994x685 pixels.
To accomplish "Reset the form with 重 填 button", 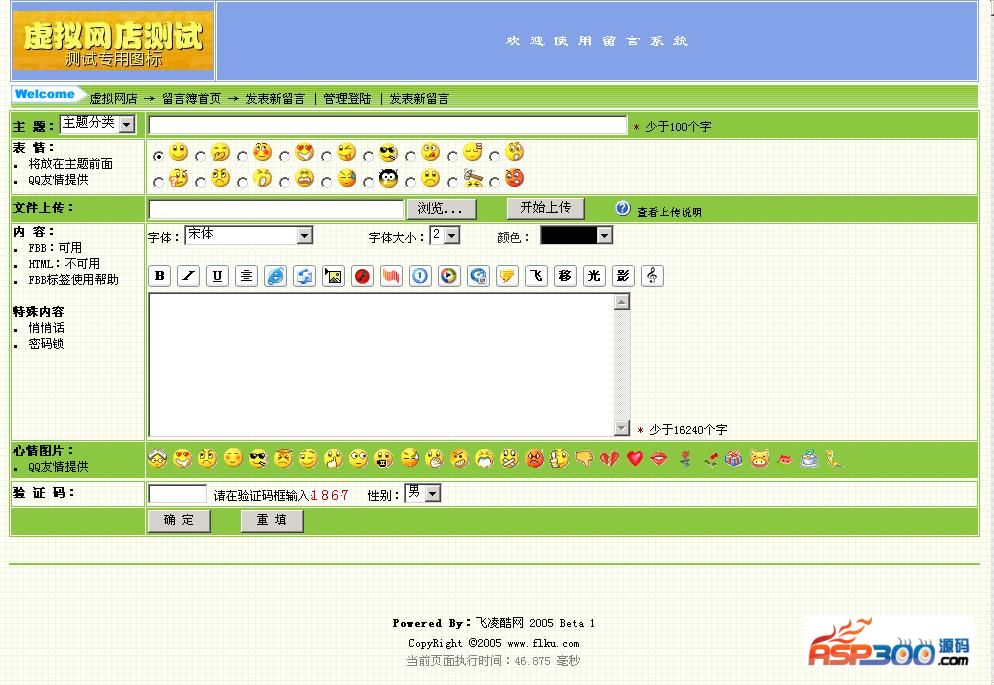I will [x=272, y=520].
